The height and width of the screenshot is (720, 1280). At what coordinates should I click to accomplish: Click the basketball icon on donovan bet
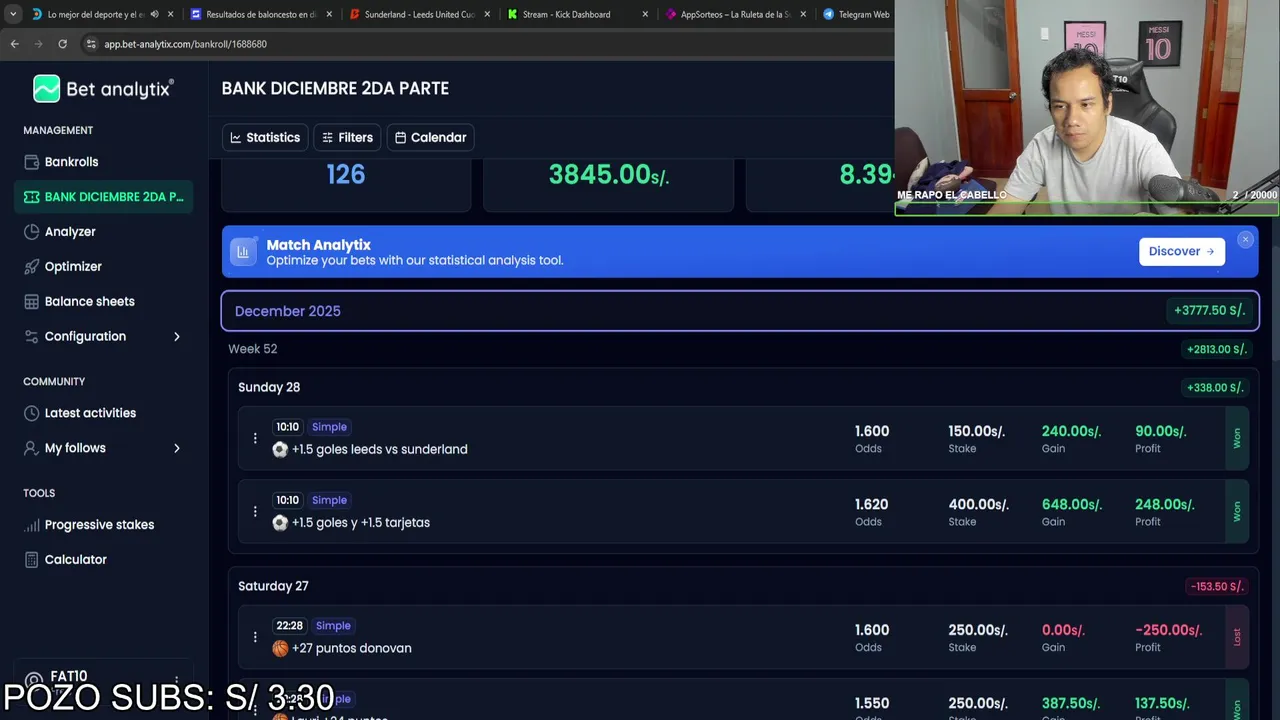click(x=280, y=648)
